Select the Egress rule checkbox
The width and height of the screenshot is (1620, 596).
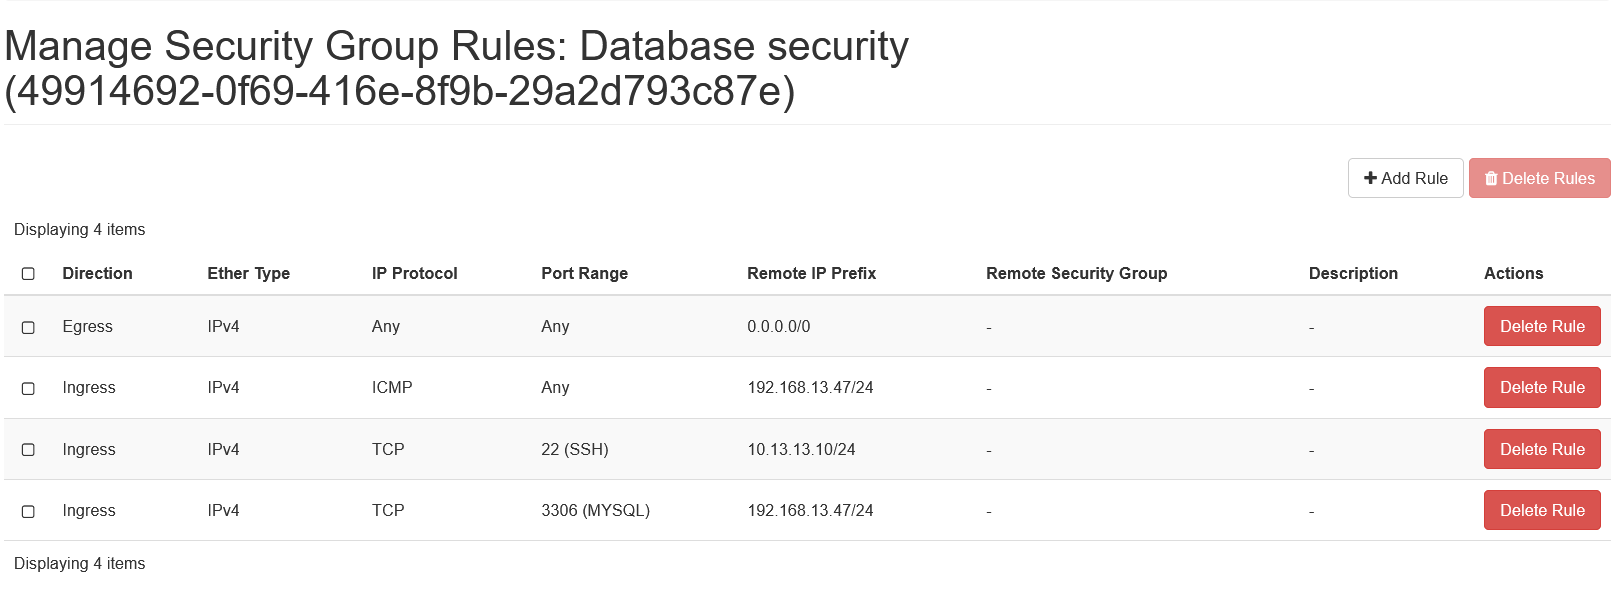pos(28,327)
